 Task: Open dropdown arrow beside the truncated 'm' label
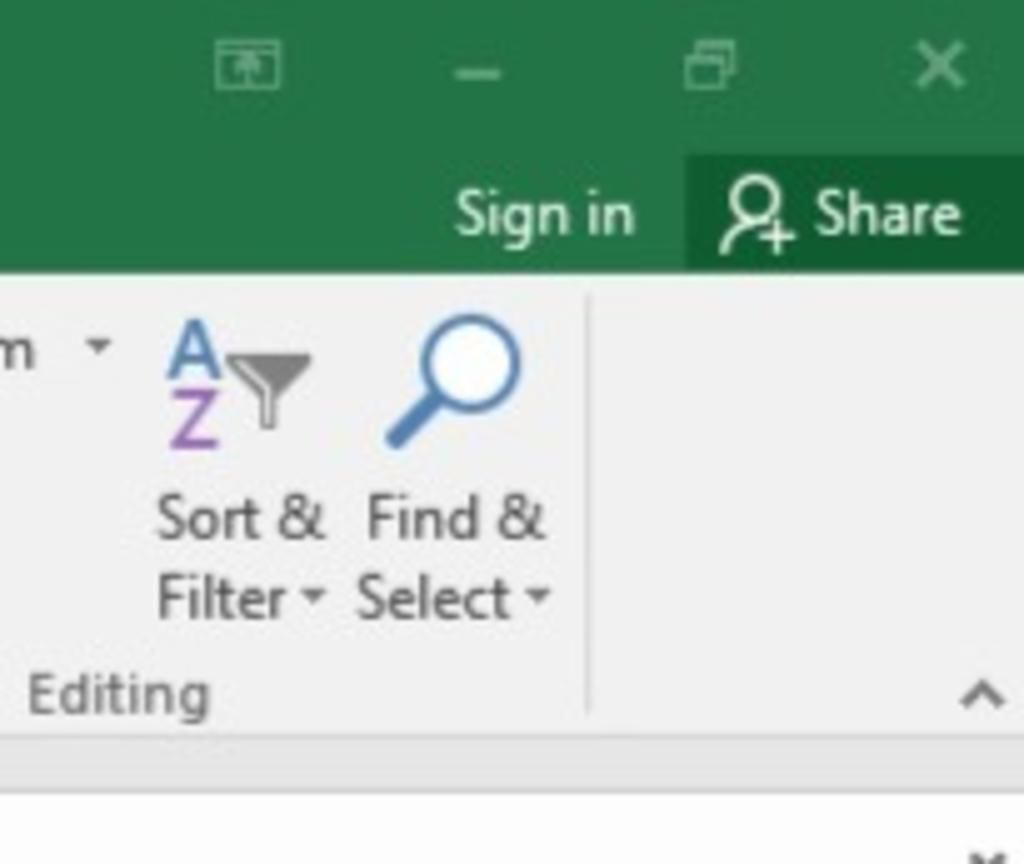(99, 344)
